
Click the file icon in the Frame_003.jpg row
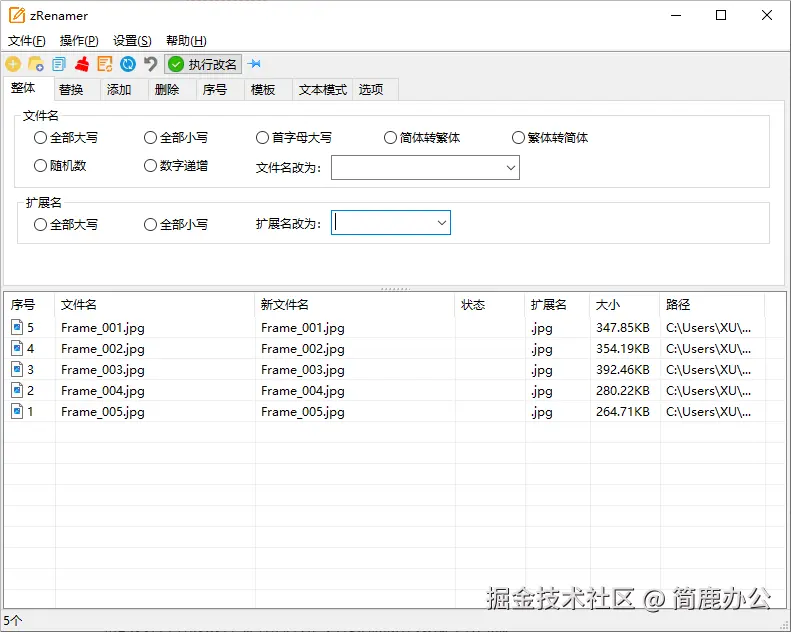point(17,369)
